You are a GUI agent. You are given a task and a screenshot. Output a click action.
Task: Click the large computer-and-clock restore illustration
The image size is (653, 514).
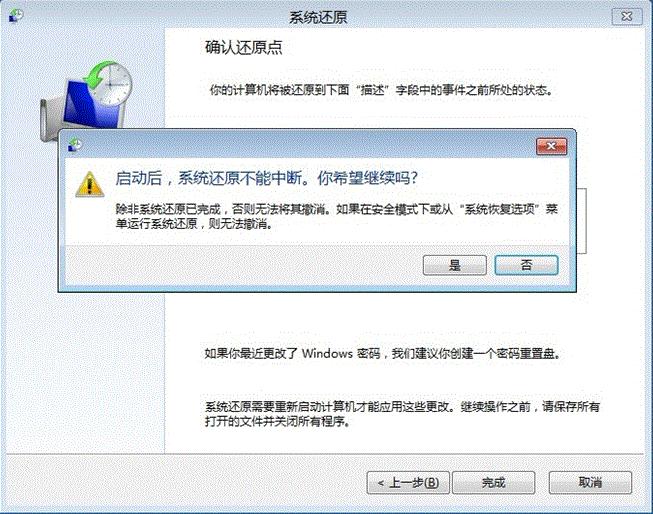[87, 101]
